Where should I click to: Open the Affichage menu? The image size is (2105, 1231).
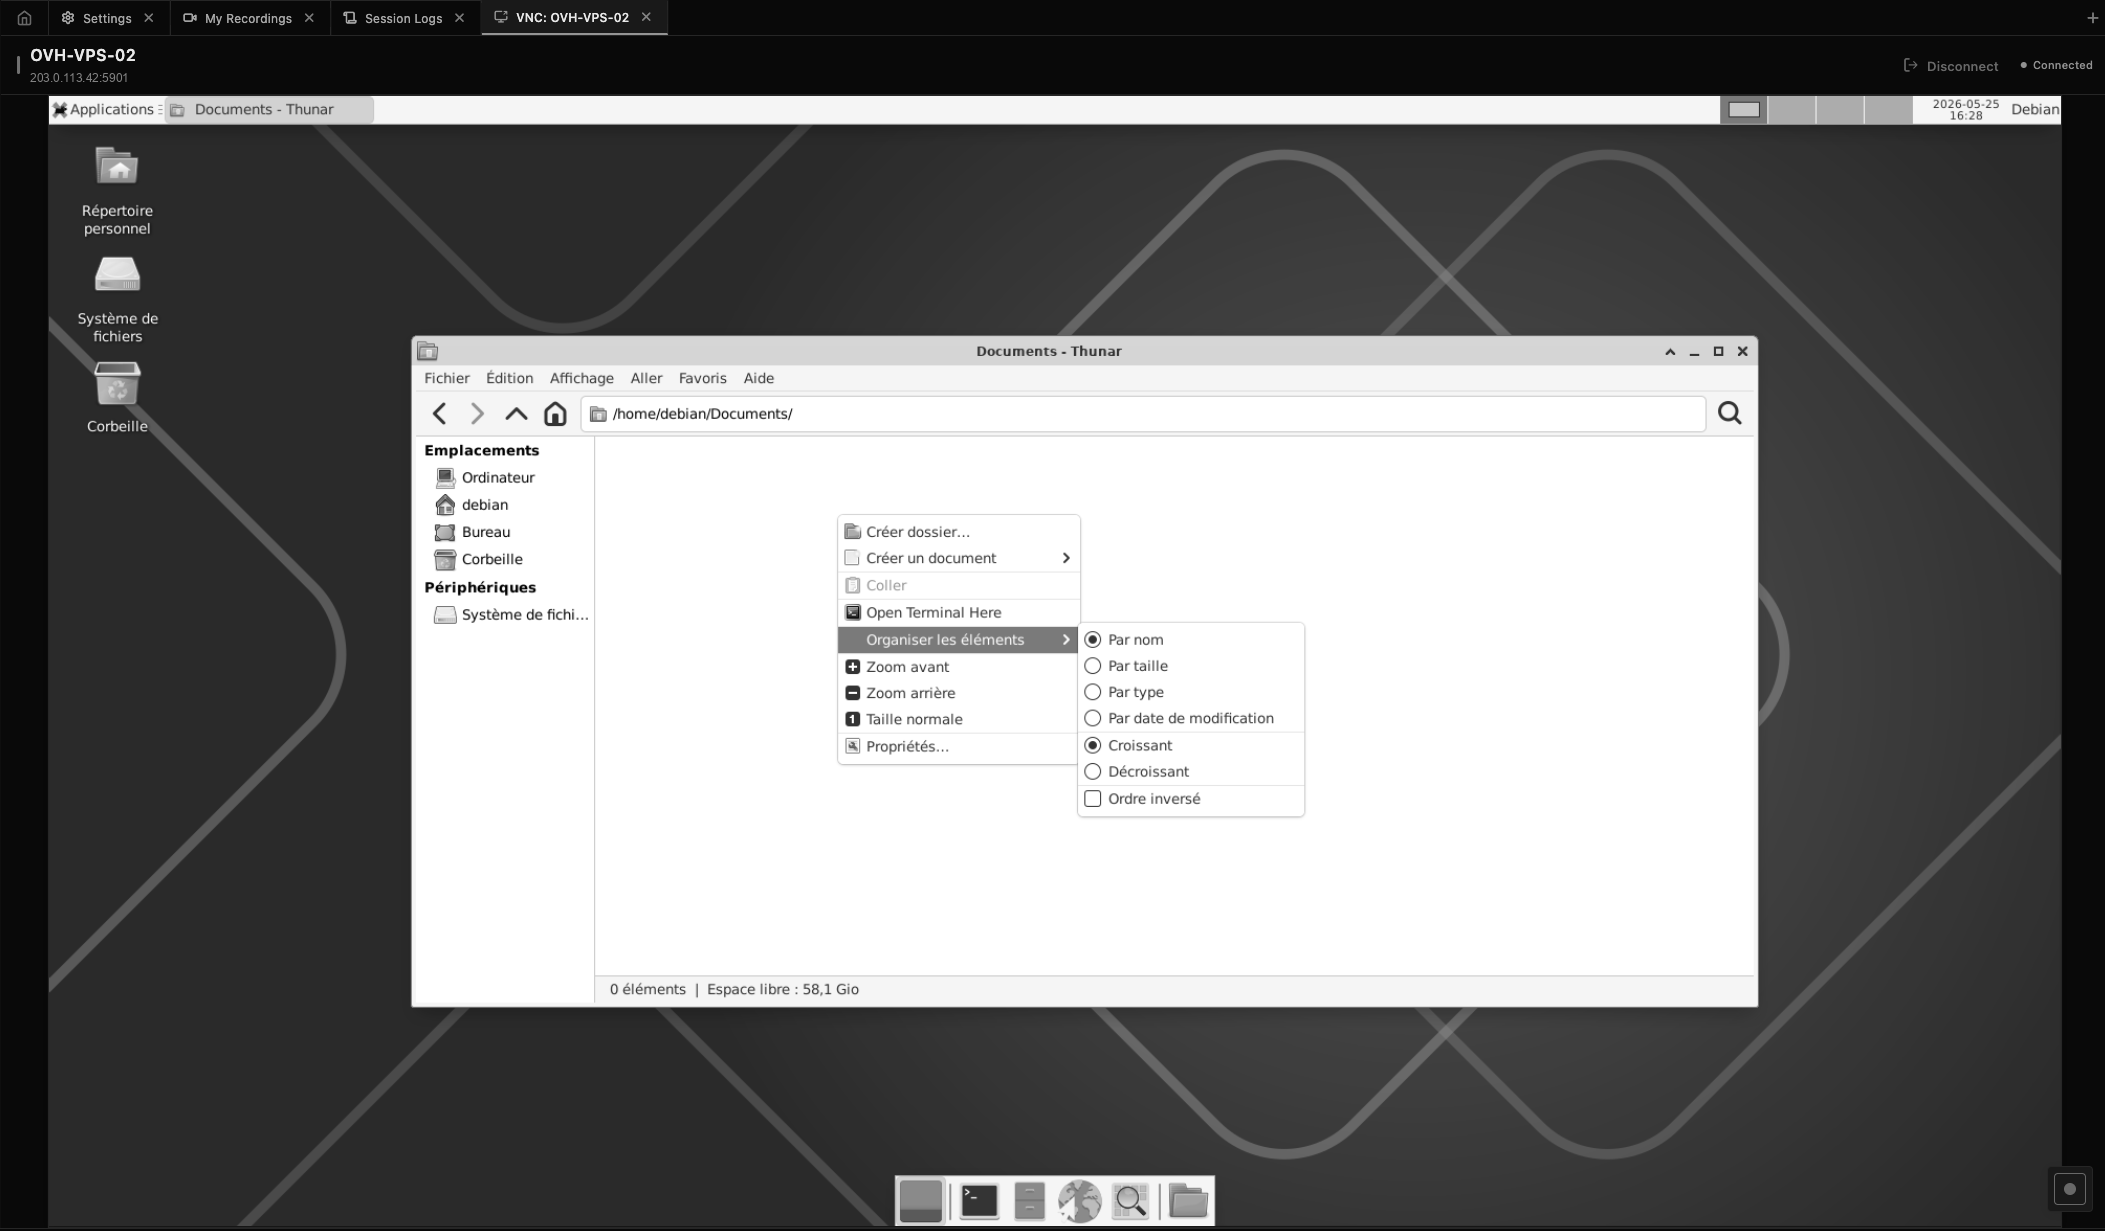pos(581,378)
